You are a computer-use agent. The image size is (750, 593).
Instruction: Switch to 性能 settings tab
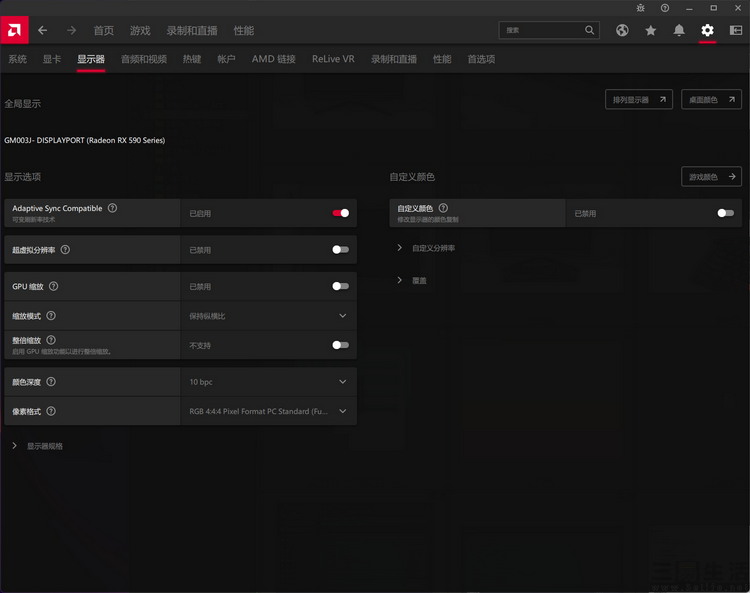[442, 59]
